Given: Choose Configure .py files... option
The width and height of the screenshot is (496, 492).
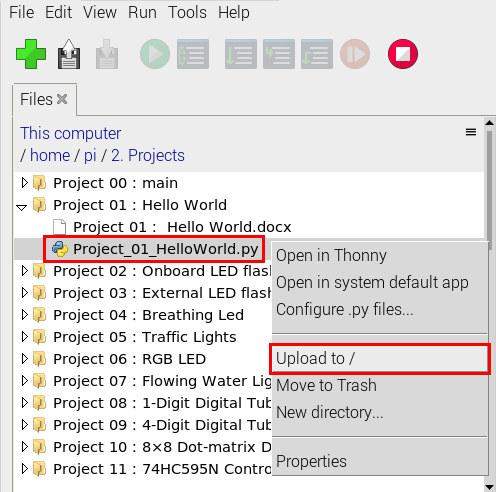Looking at the screenshot, I should click(379, 310).
